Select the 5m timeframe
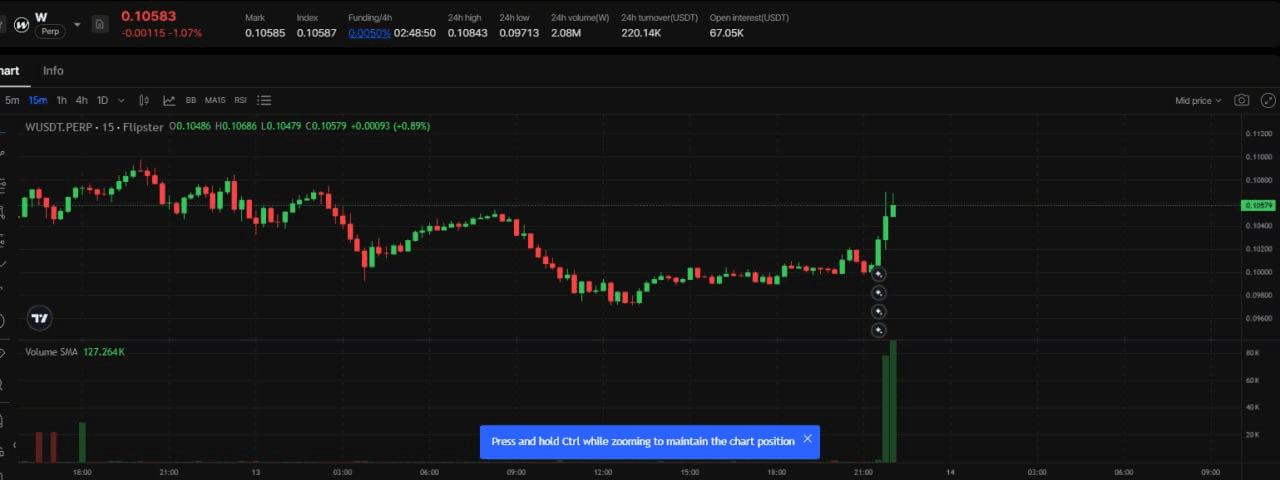The height and width of the screenshot is (480, 1280). 12,100
